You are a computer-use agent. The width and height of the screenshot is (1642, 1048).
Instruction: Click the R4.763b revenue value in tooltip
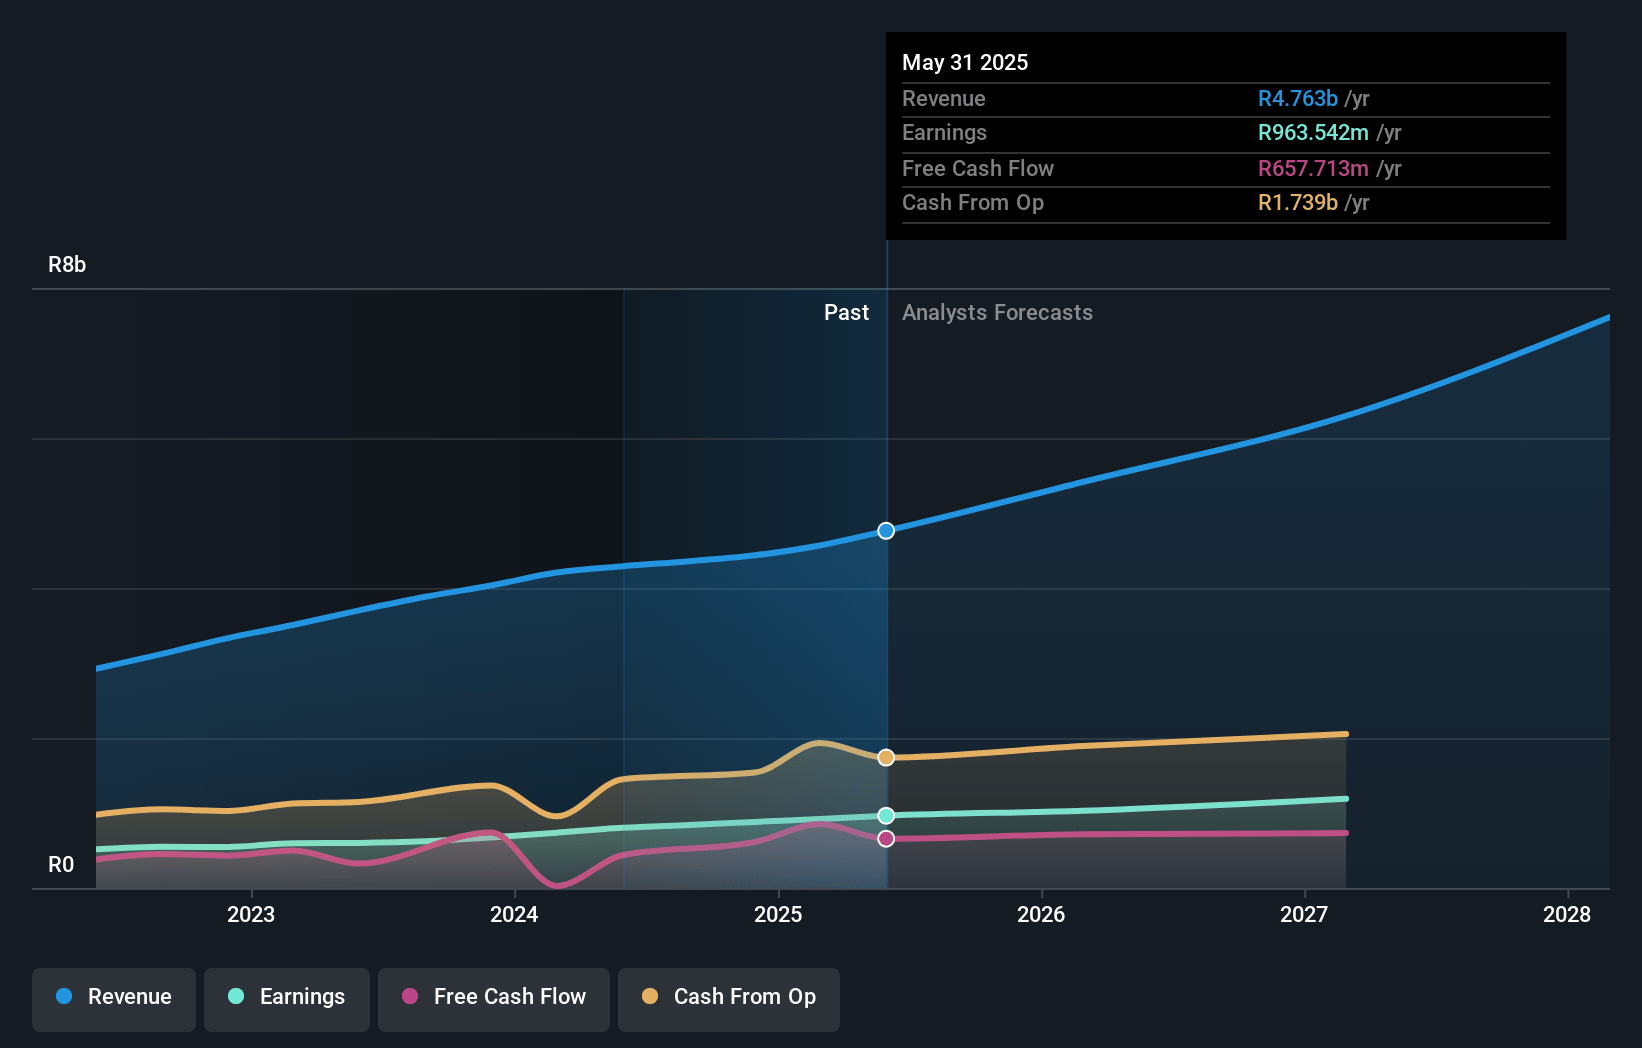pos(1298,98)
